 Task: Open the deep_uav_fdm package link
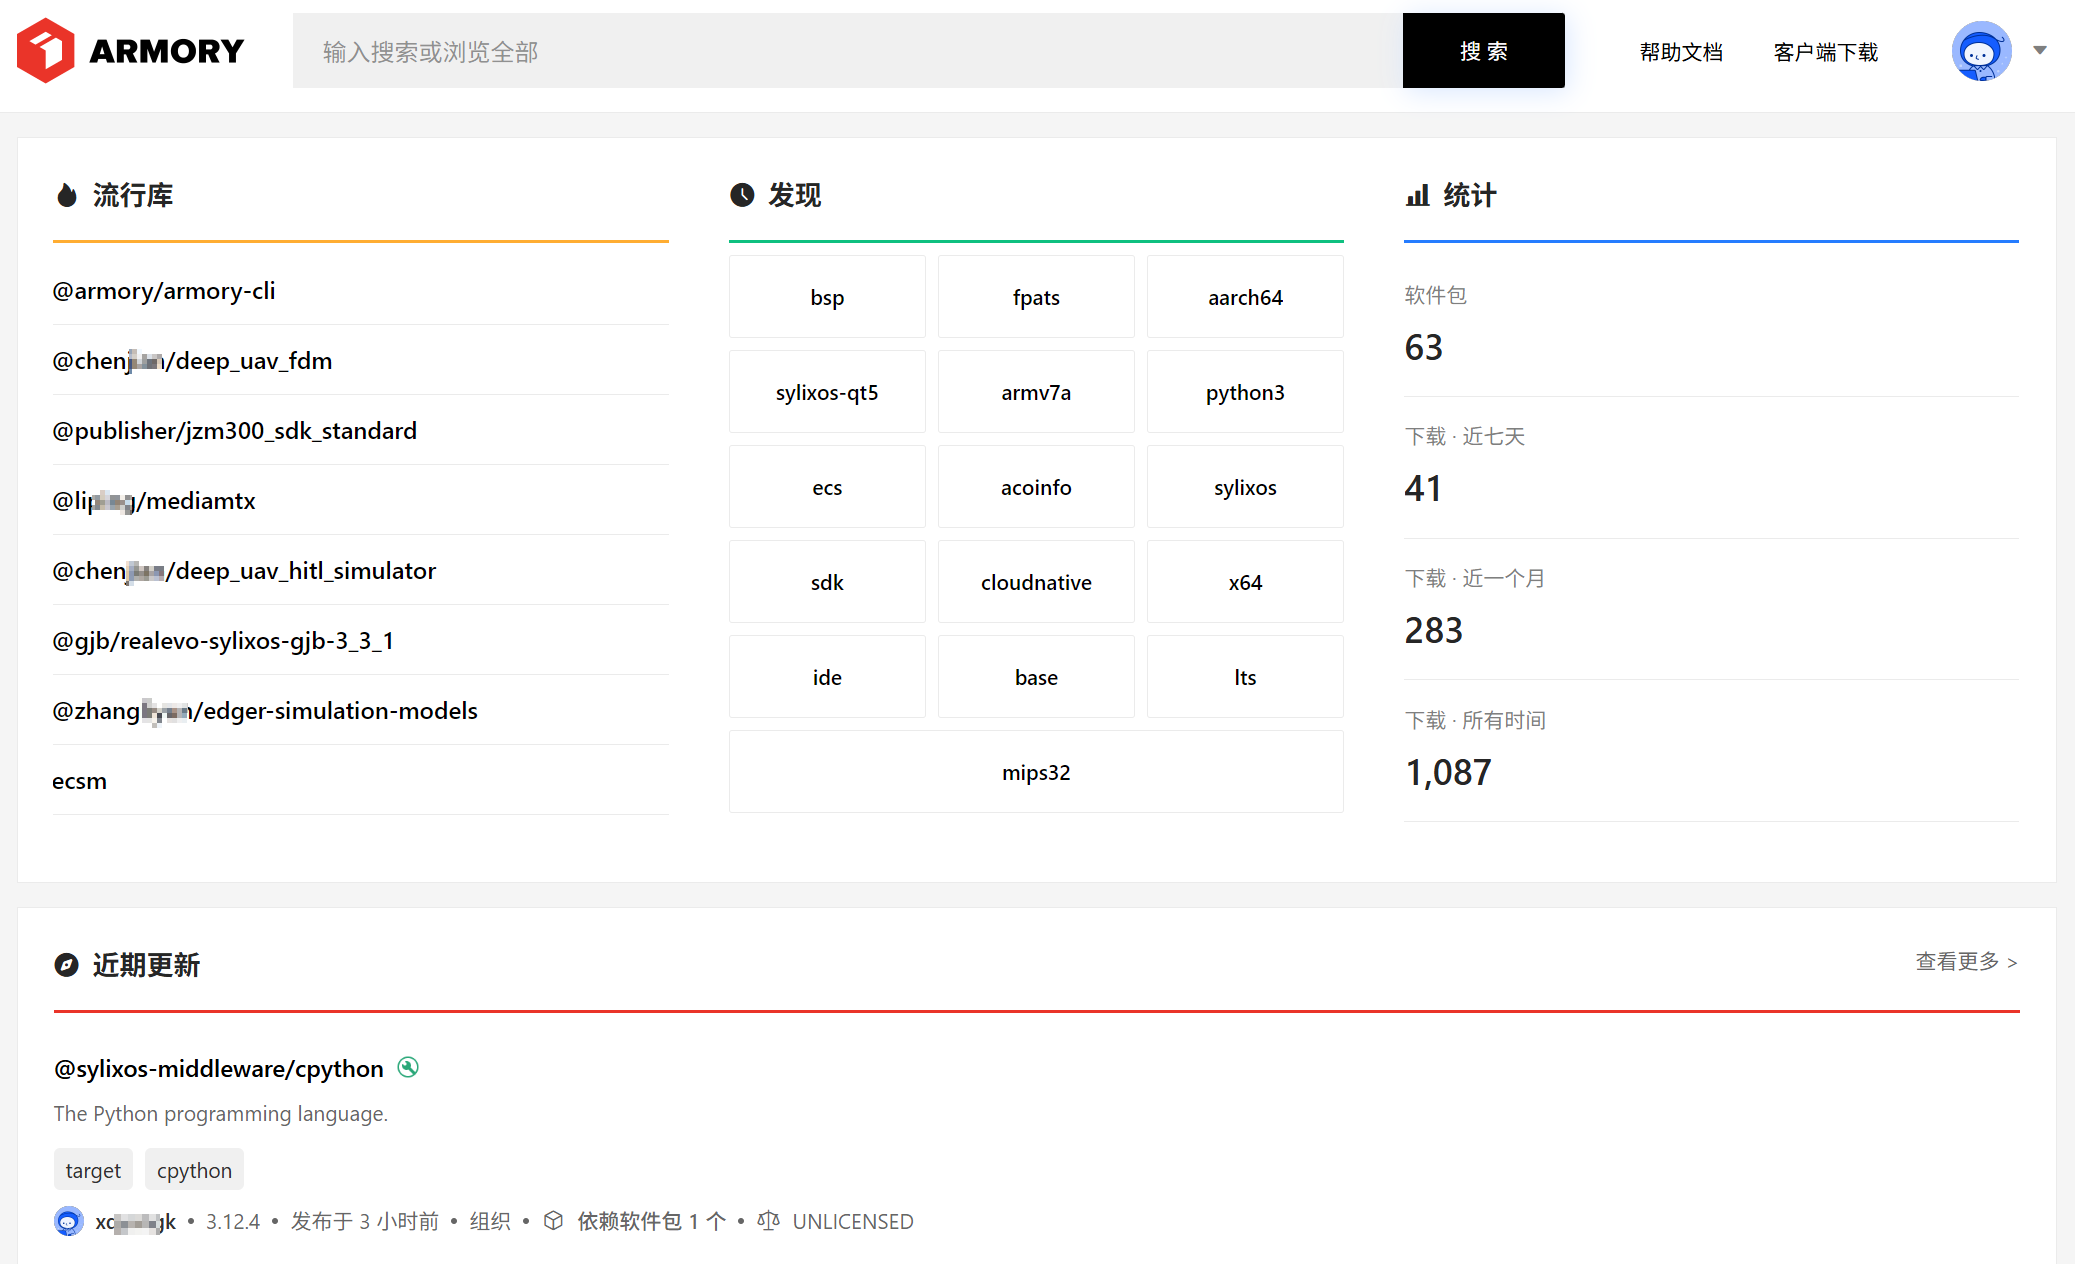pyautogui.click(x=192, y=361)
